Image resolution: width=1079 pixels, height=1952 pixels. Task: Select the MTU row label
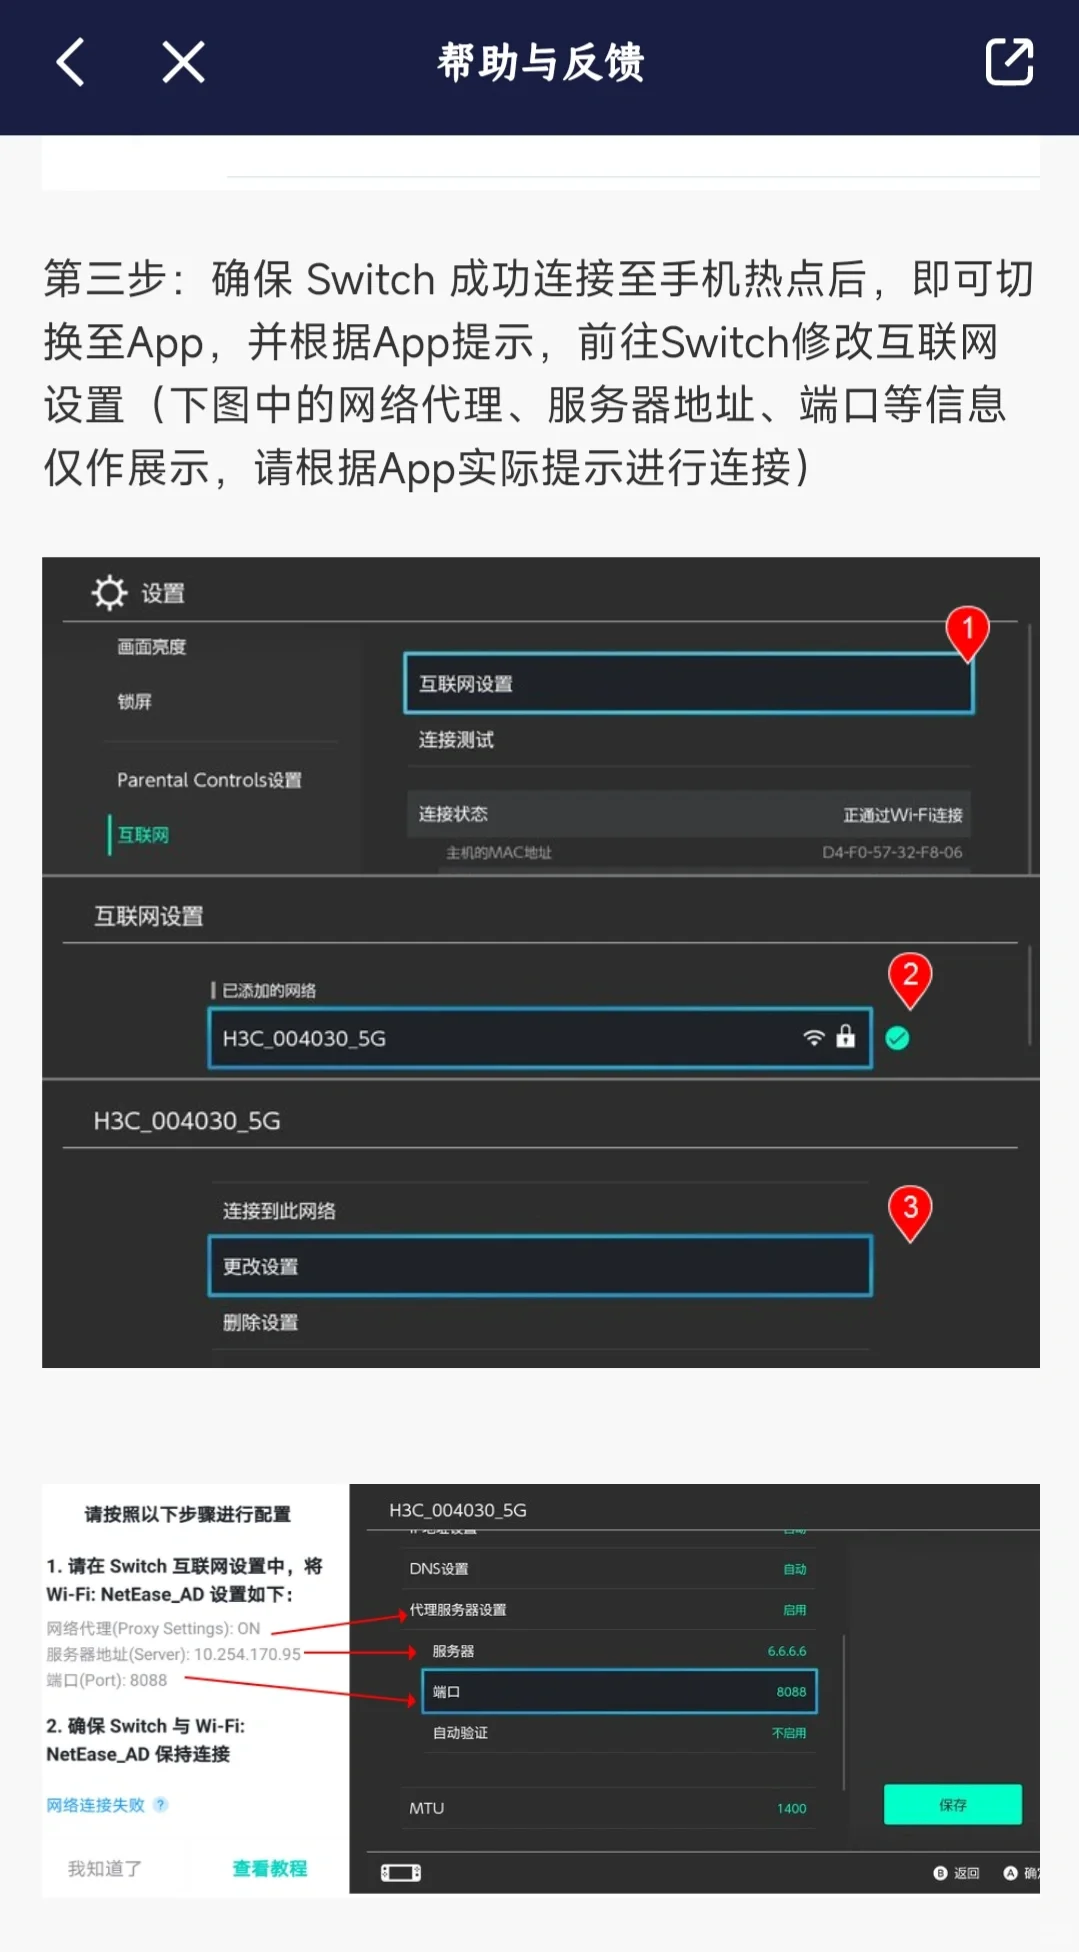pyautogui.click(x=427, y=1808)
